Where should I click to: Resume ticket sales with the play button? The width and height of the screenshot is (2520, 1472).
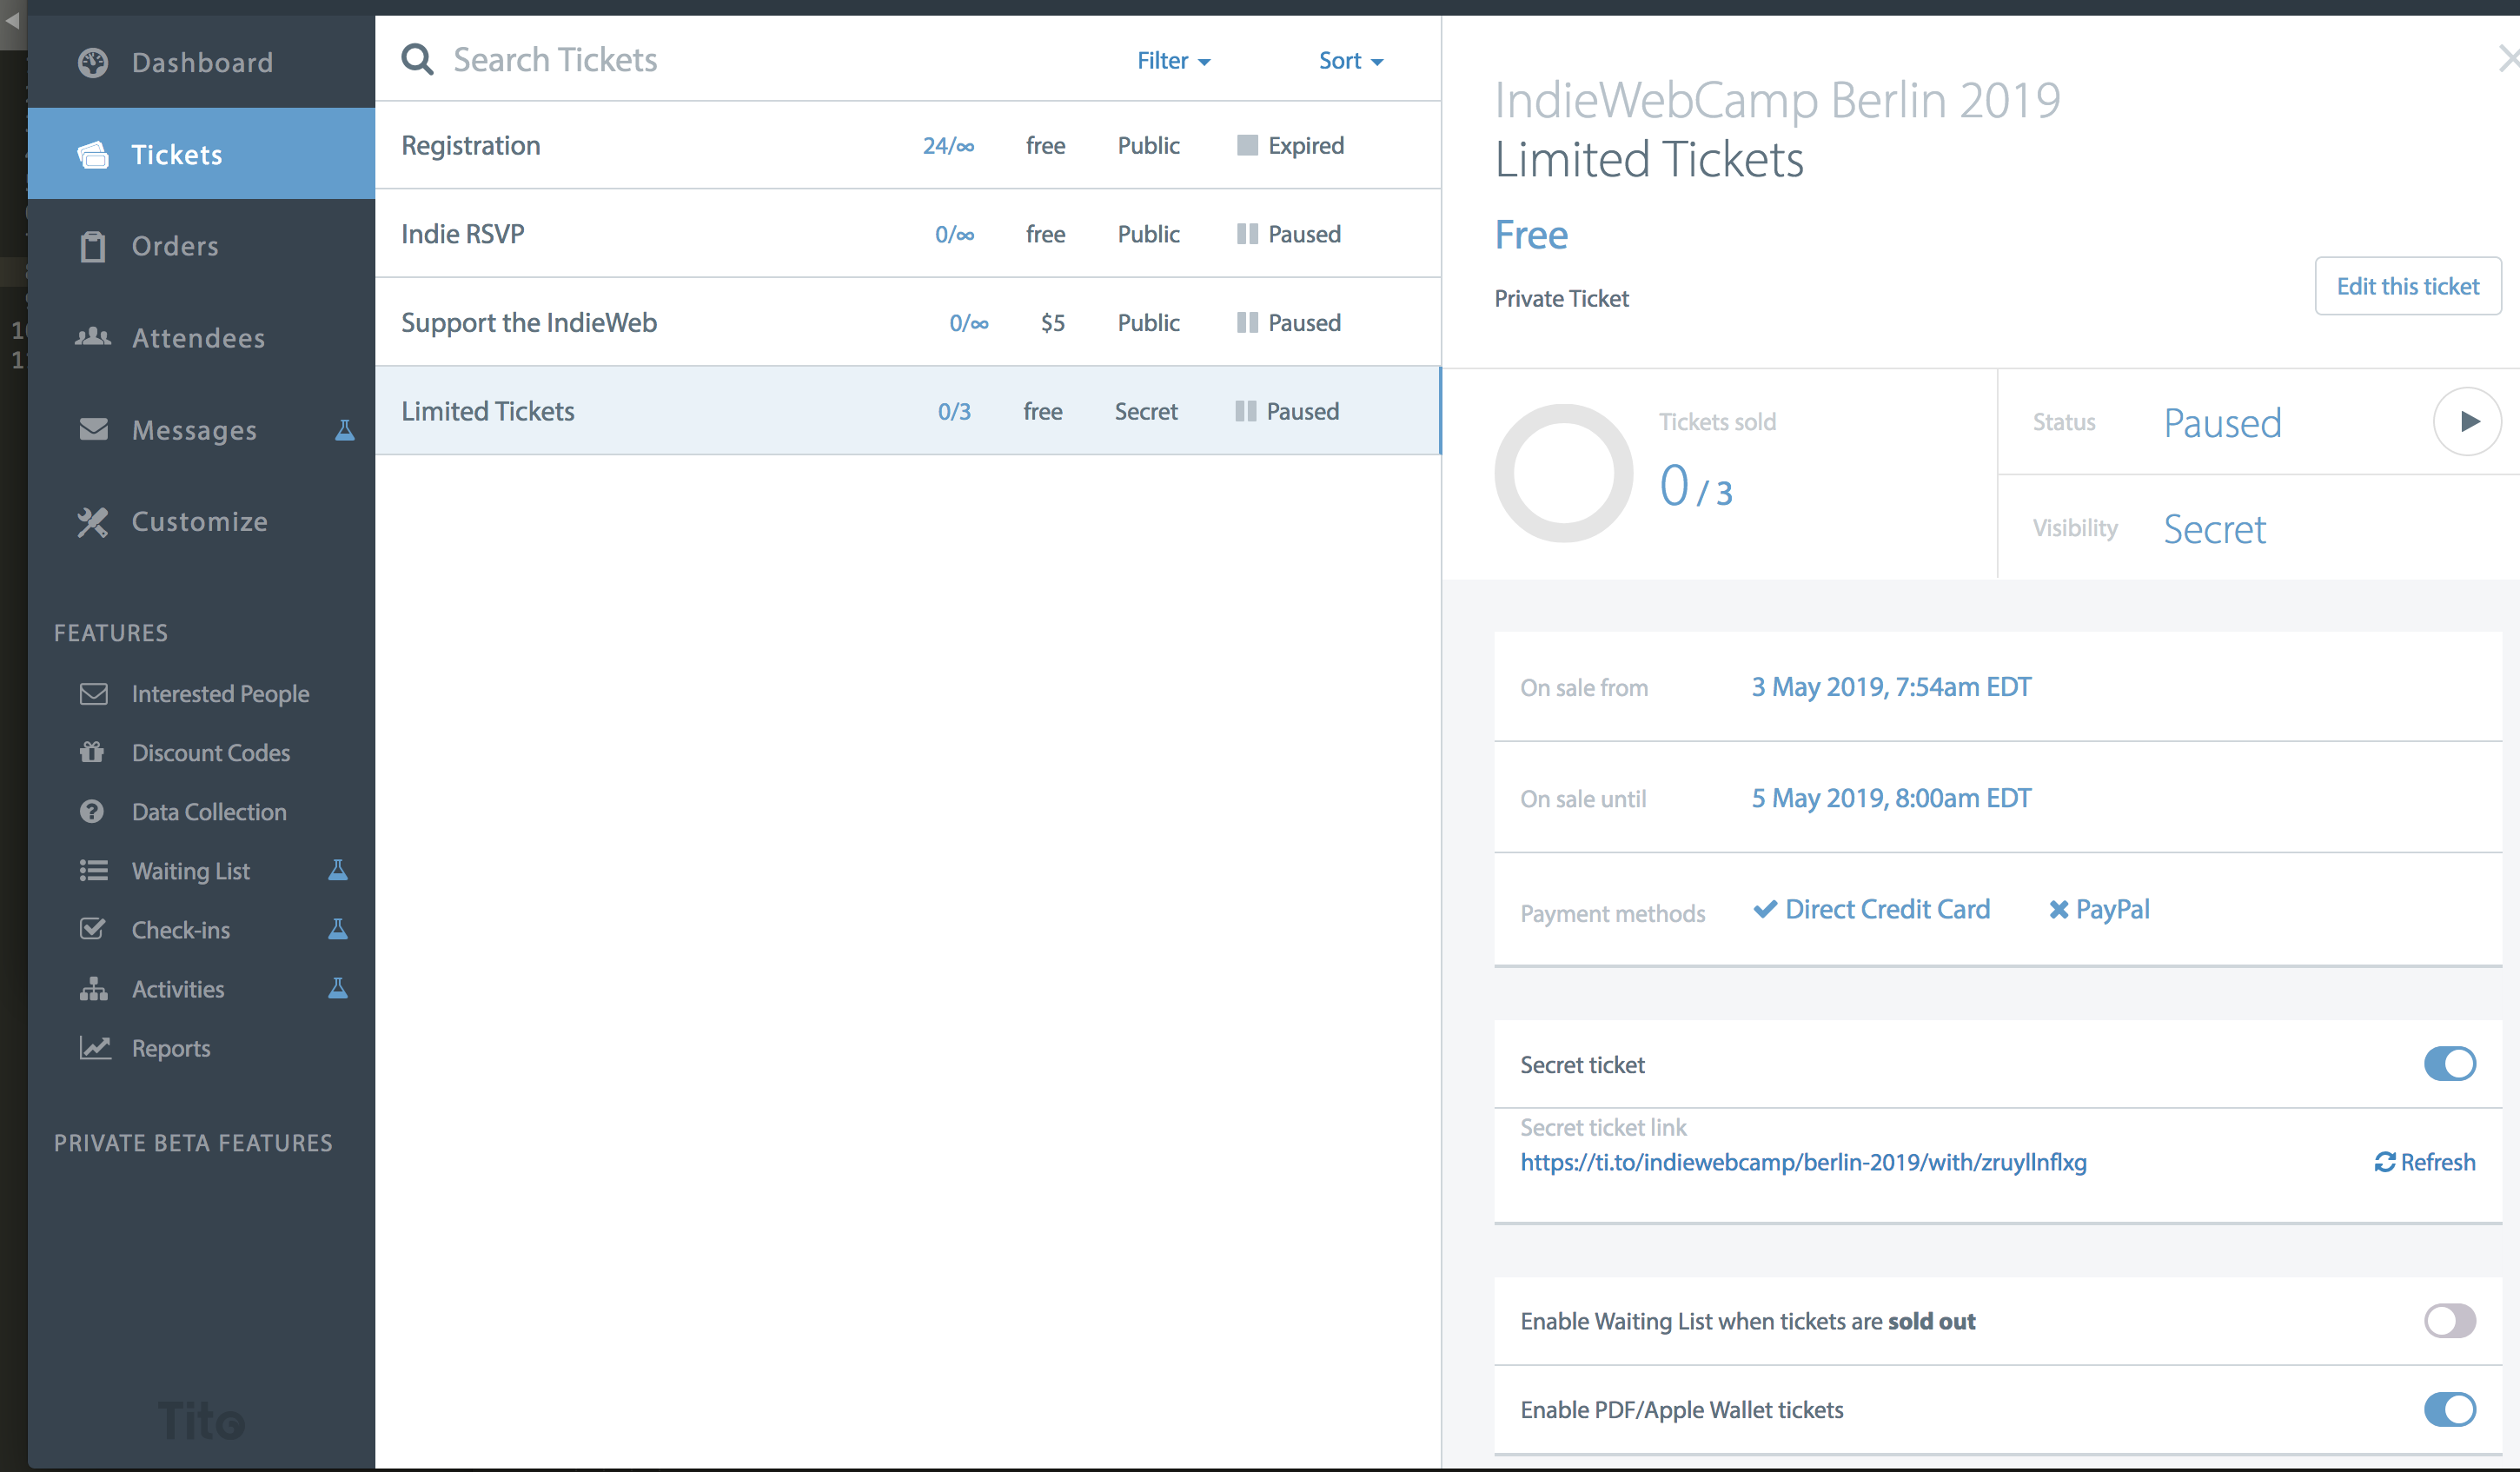click(x=2467, y=421)
